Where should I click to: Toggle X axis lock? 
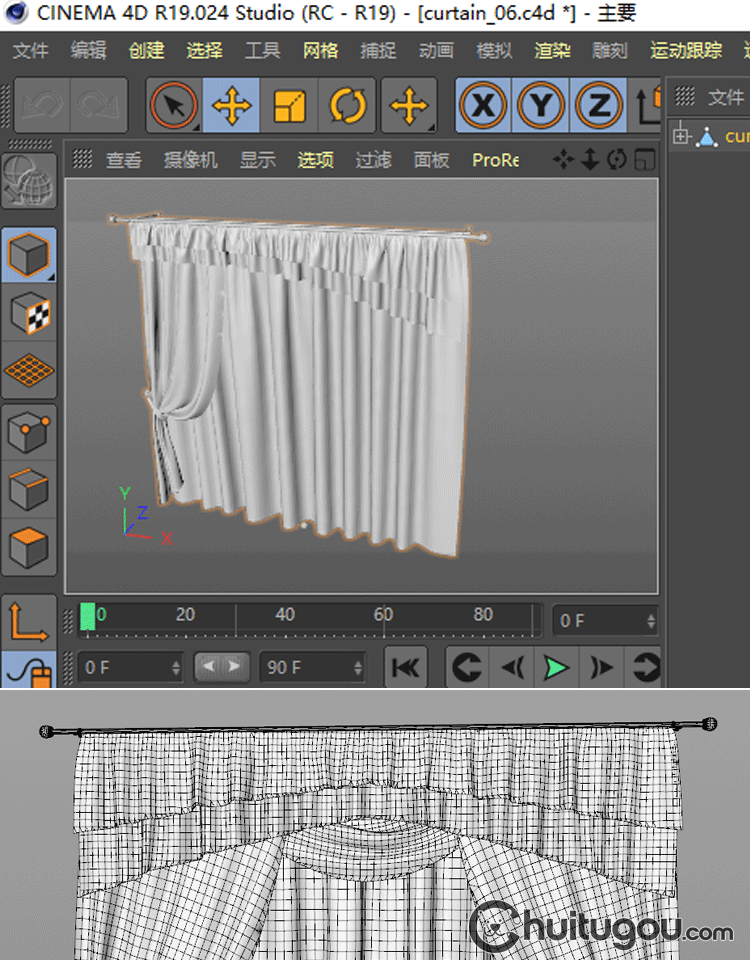[x=484, y=105]
